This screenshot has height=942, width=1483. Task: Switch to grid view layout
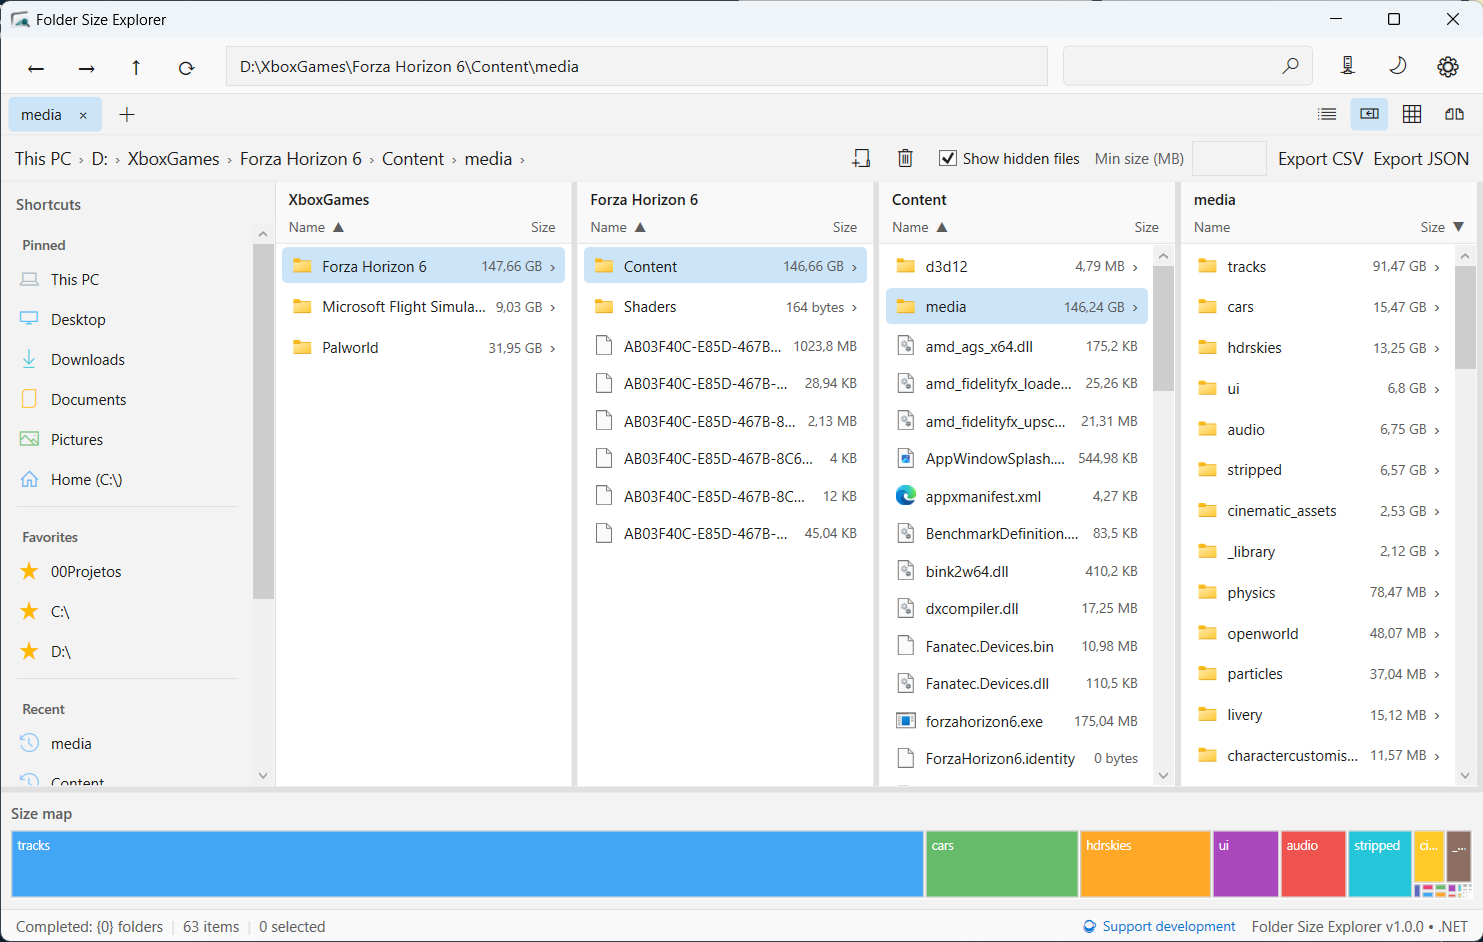pyautogui.click(x=1412, y=114)
